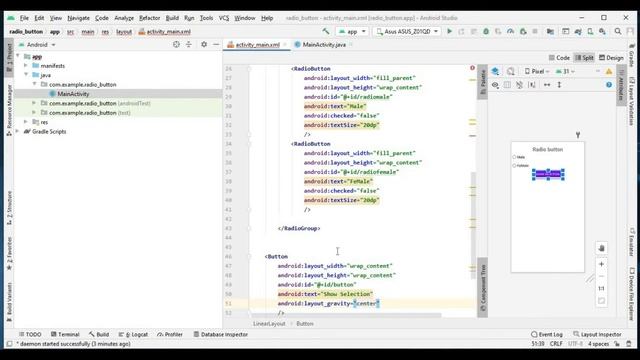Click the red error indicator in editor

point(472,68)
